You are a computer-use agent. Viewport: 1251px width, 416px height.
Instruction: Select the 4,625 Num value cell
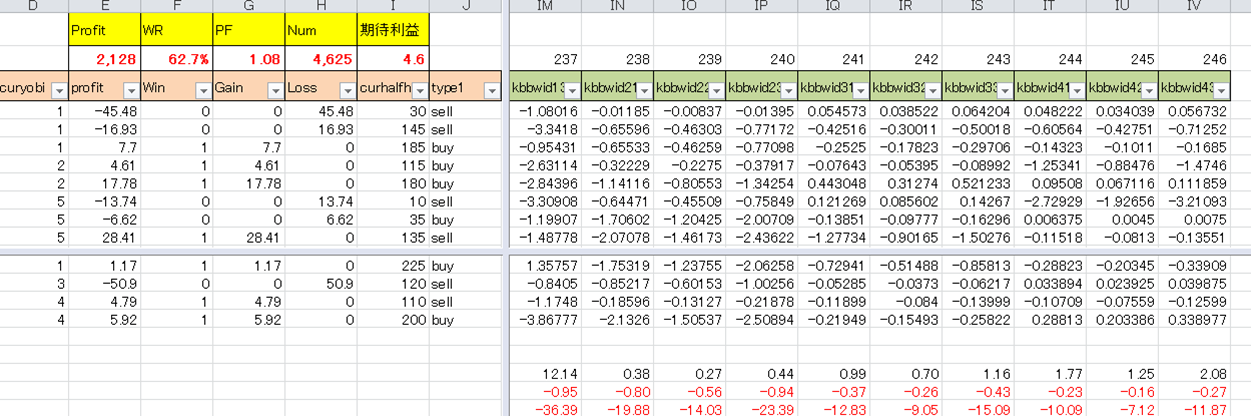tap(321, 59)
